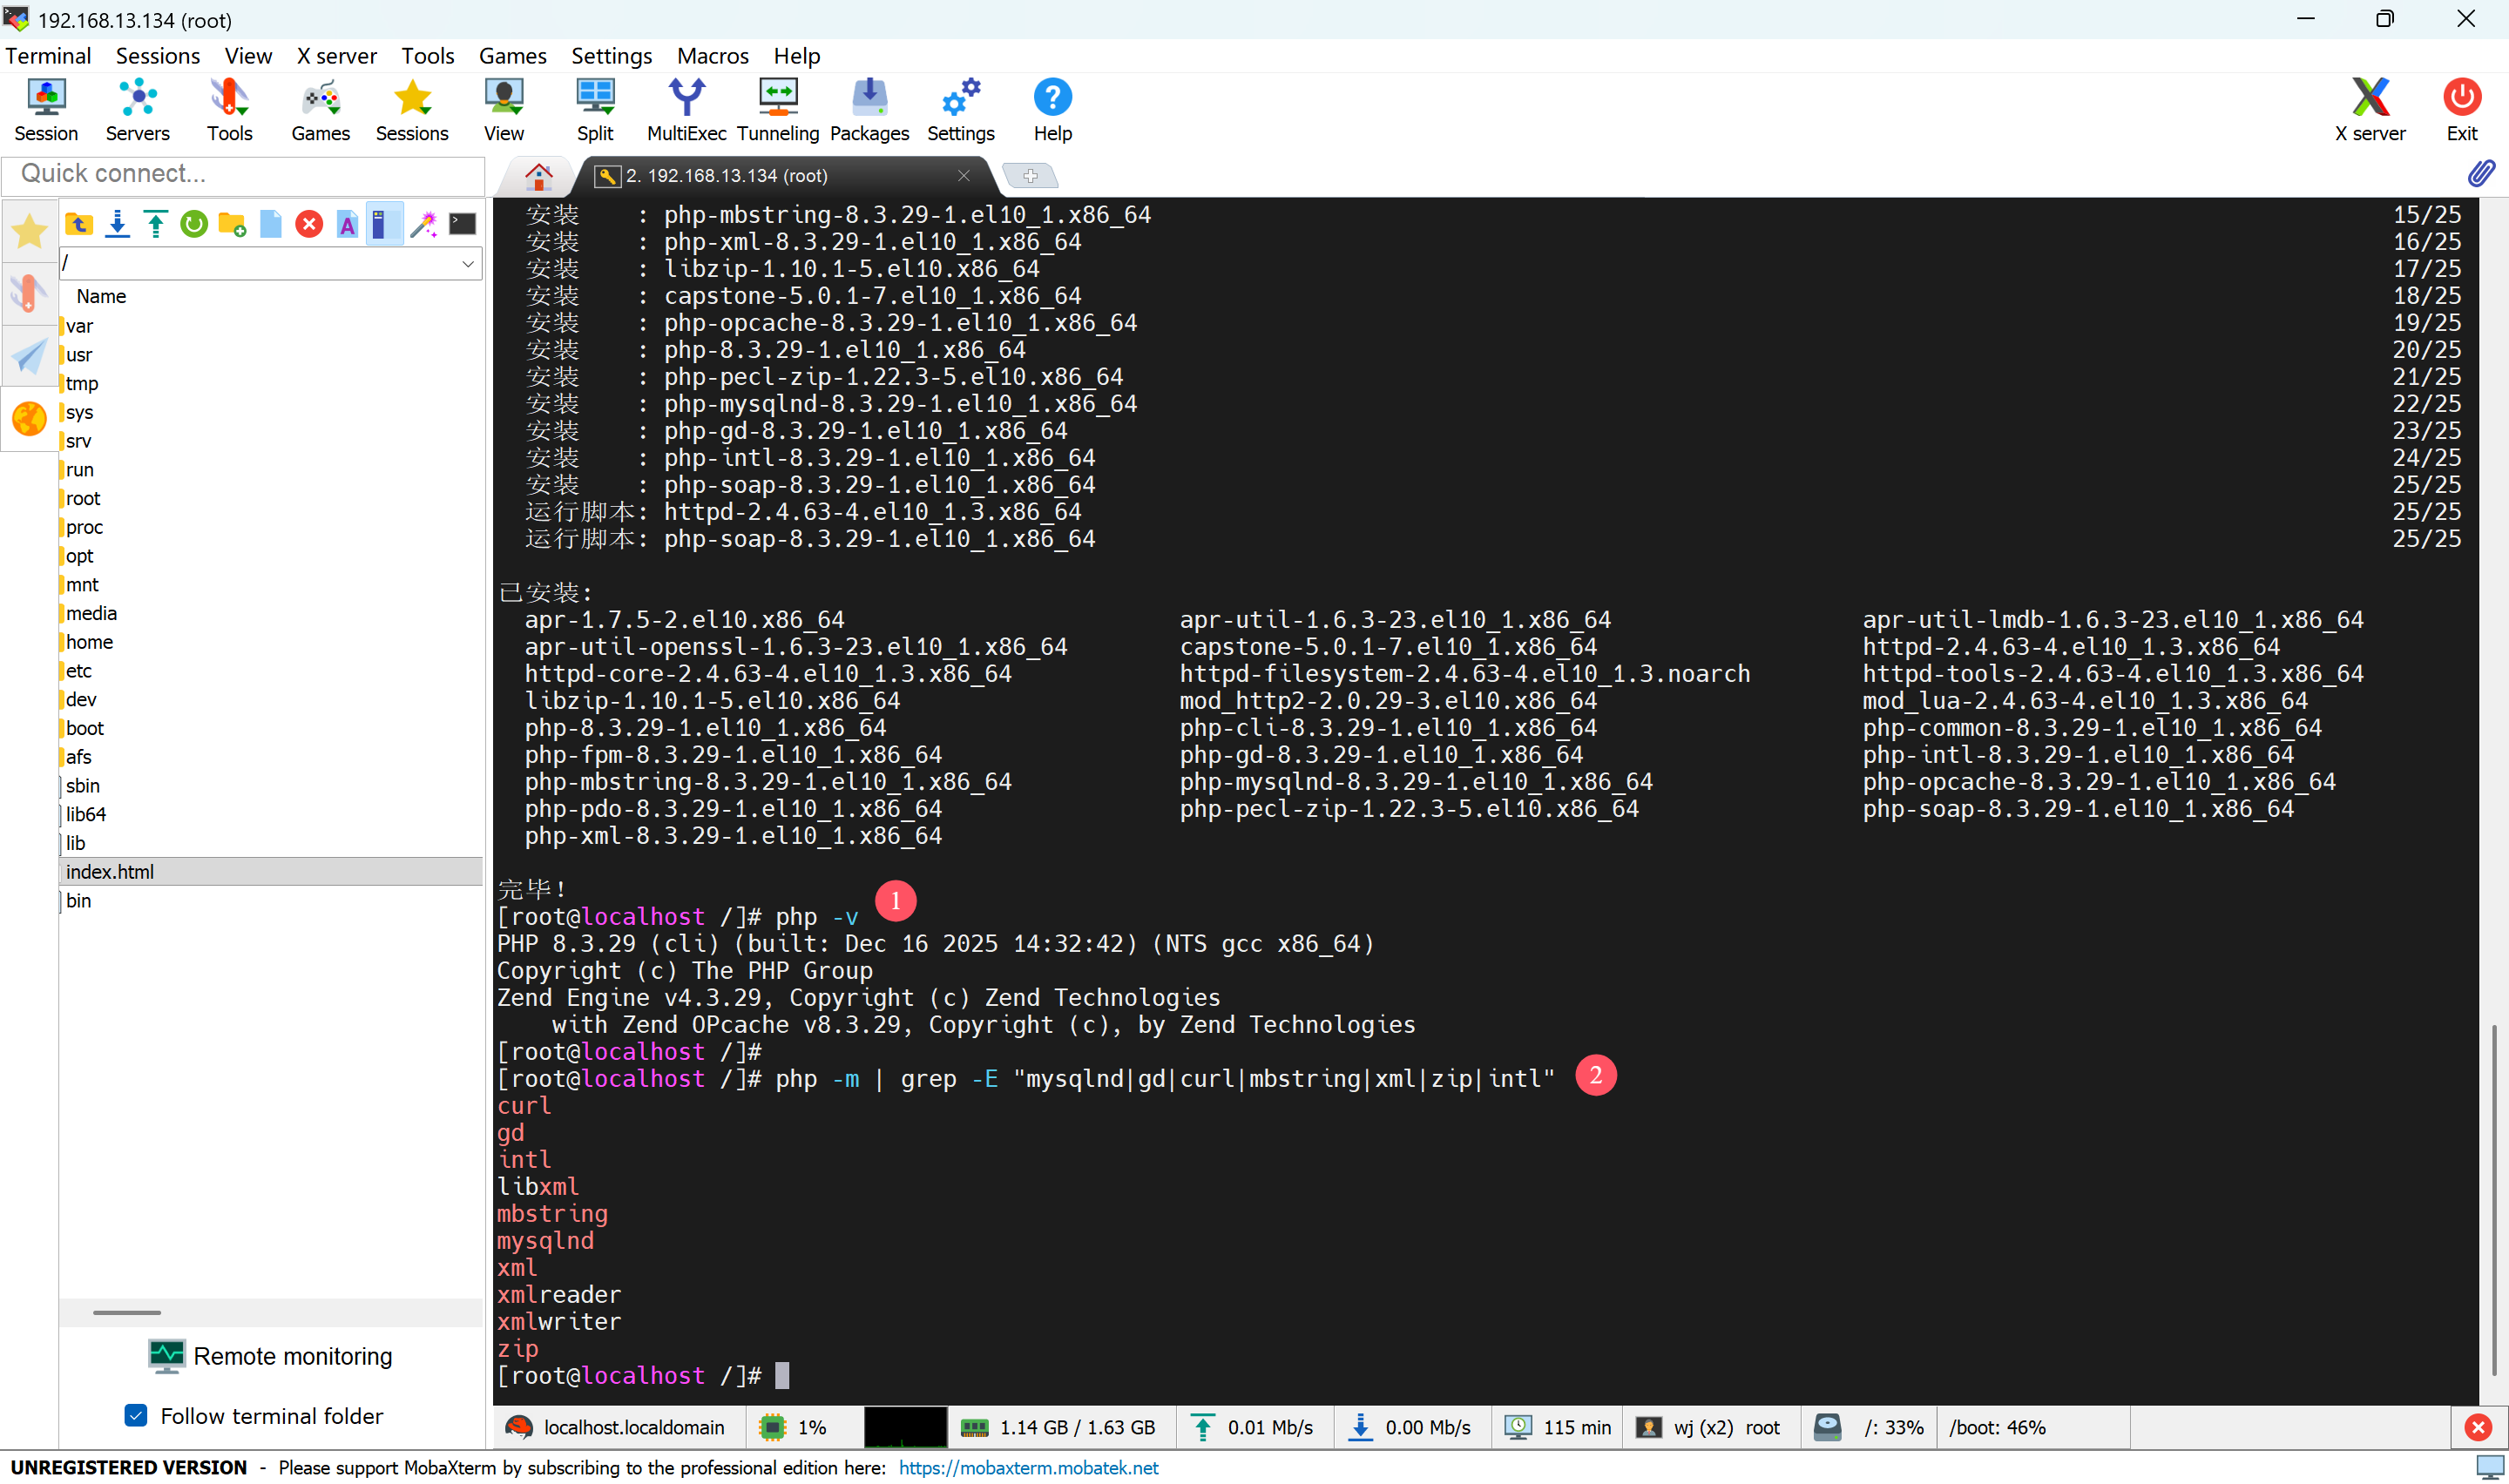The image size is (2509, 1484).
Task: Activate the Split terminal icon
Action: click(x=595, y=110)
